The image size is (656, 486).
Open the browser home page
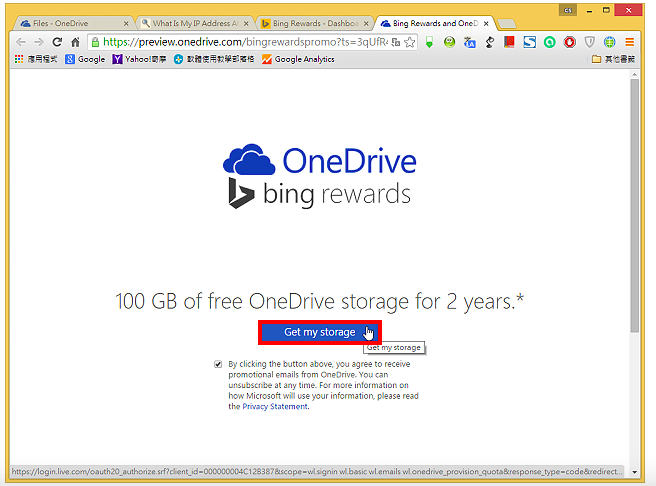[75, 42]
